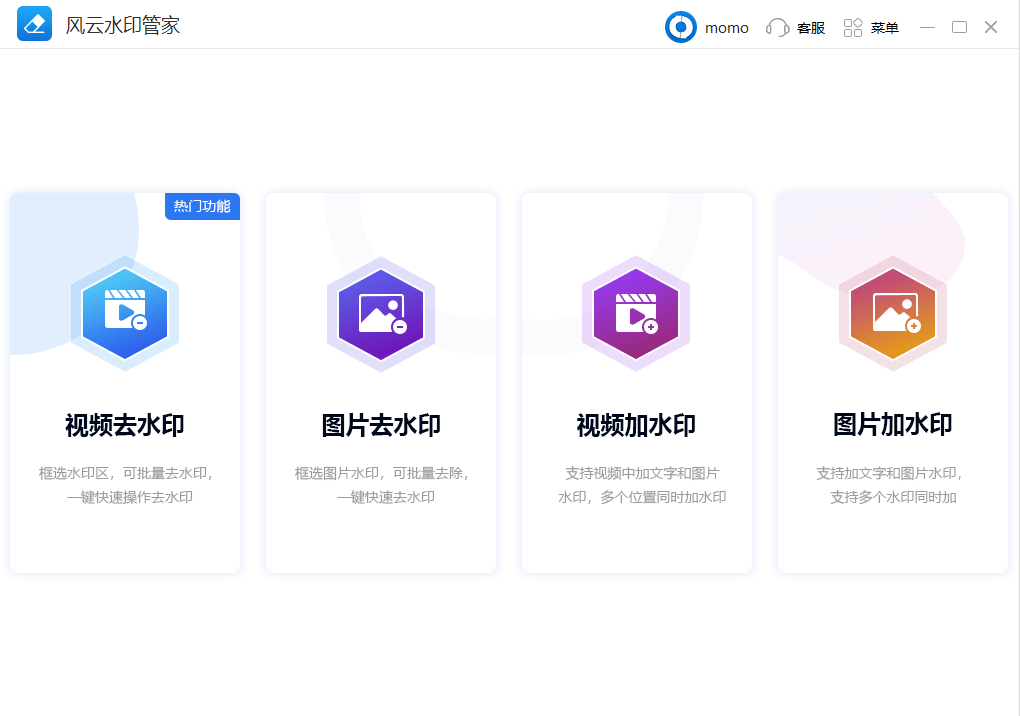This screenshot has width=1020, height=716.
Task: Open the momo user avatar icon
Action: 680,27
